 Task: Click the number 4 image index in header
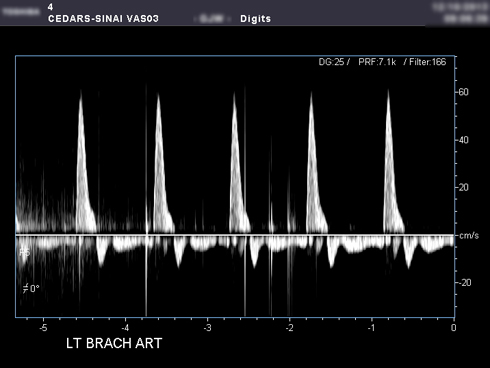click(50, 7)
